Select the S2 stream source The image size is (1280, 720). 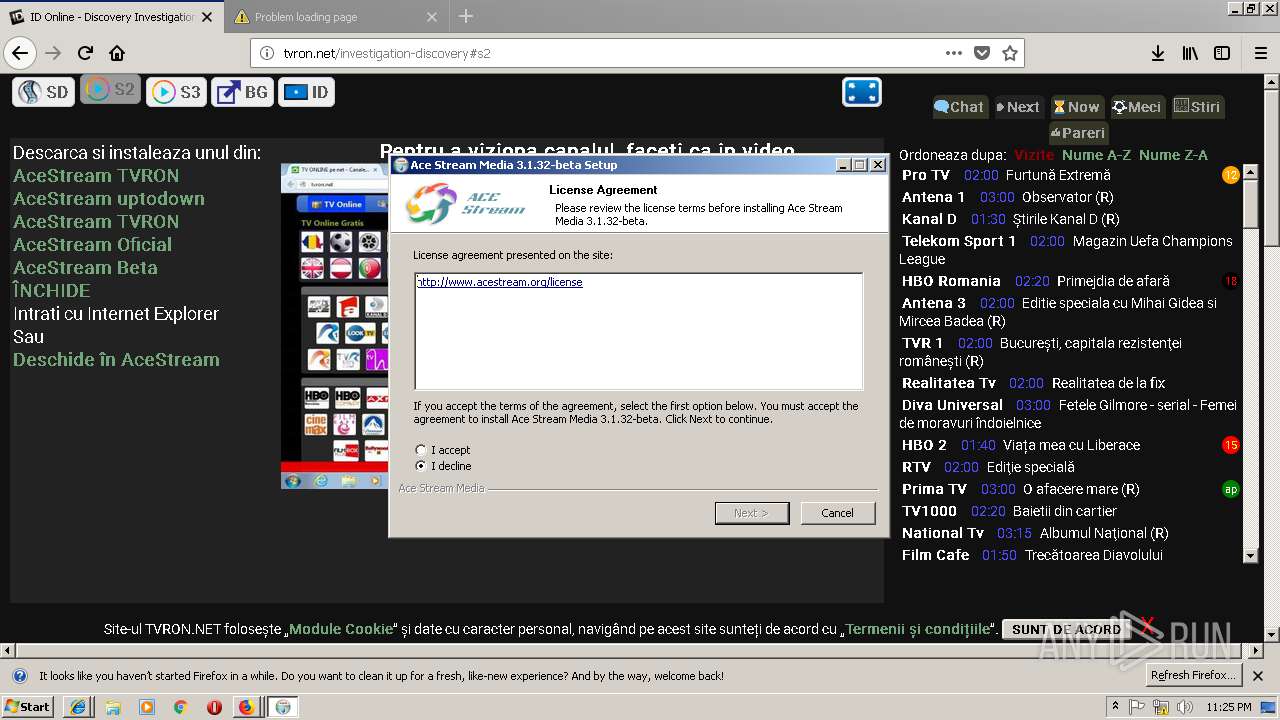(x=110, y=90)
